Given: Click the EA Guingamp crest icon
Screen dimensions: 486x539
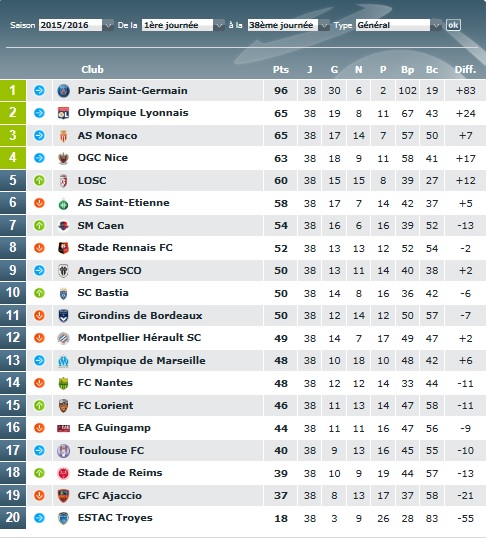Looking at the screenshot, I should coord(63,428).
